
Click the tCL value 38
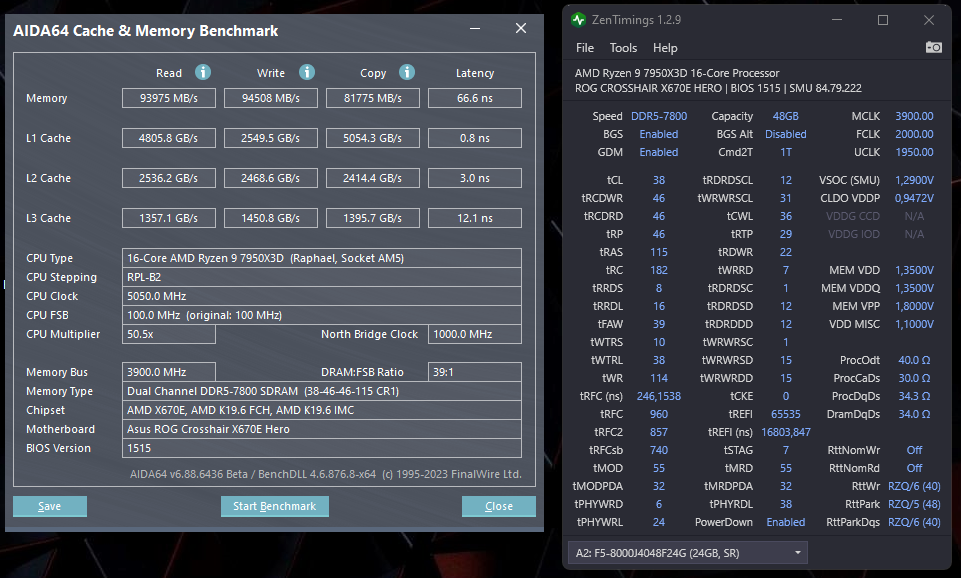coord(659,180)
